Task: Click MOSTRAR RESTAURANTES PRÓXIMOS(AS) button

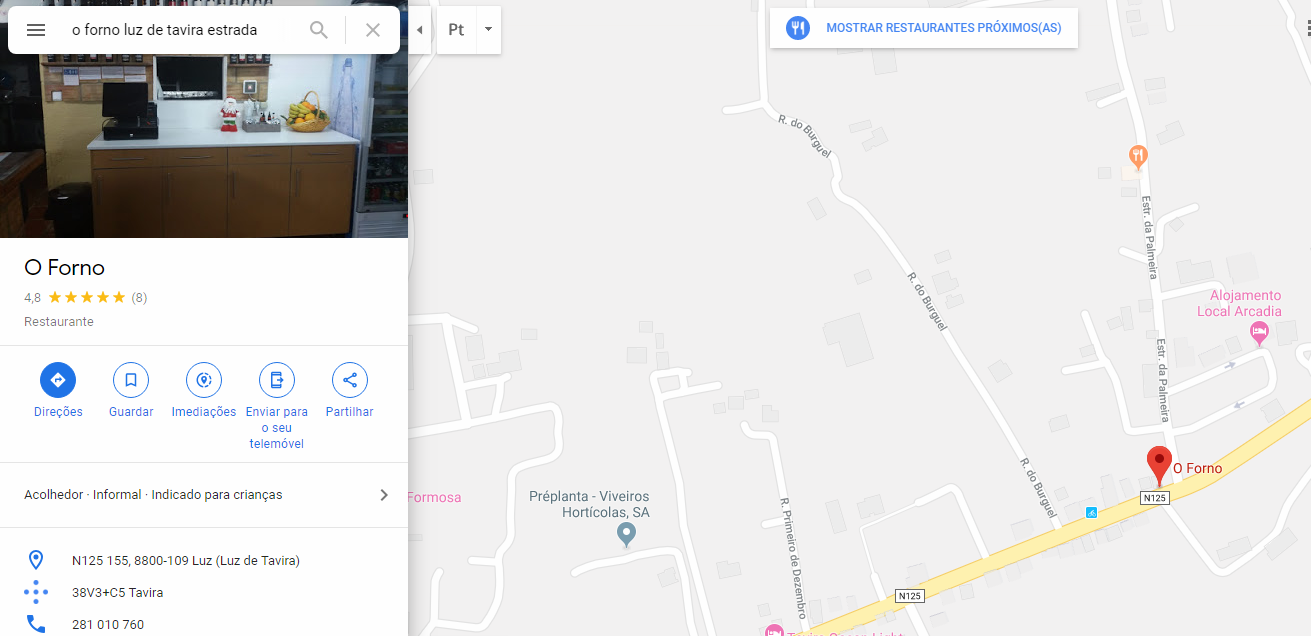Action: [x=923, y=28]
